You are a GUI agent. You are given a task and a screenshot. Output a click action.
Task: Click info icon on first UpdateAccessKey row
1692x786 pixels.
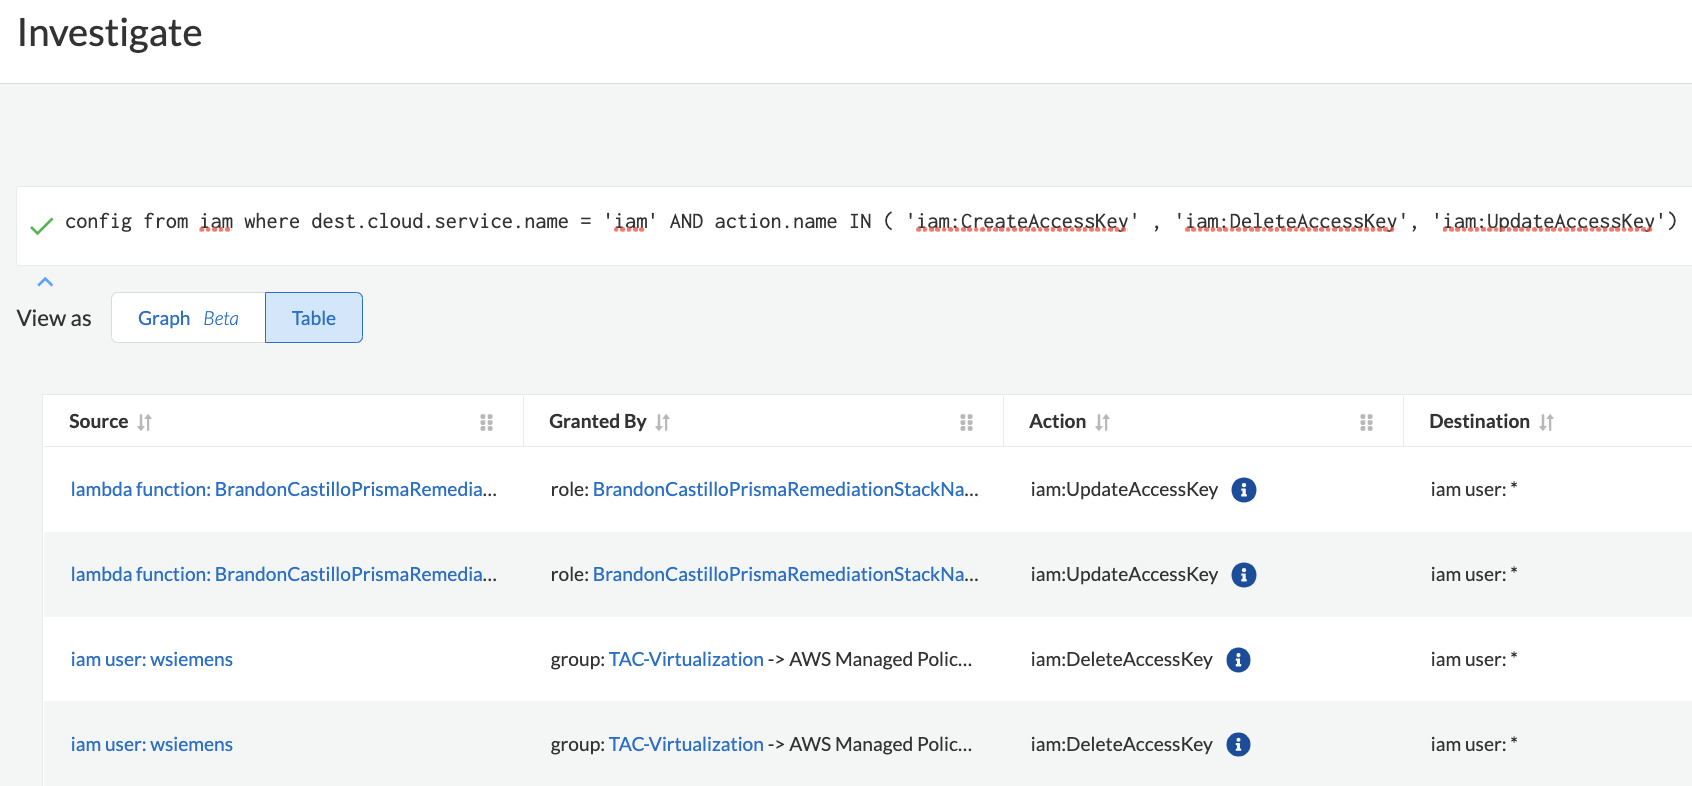(x=1243, y=490)
